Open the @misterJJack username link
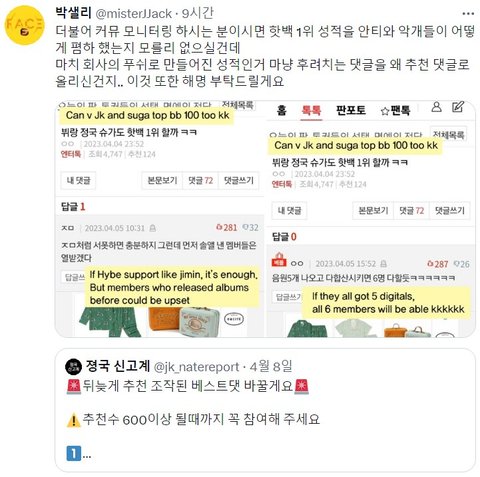 pyautogui.click(x=134, y=14)
